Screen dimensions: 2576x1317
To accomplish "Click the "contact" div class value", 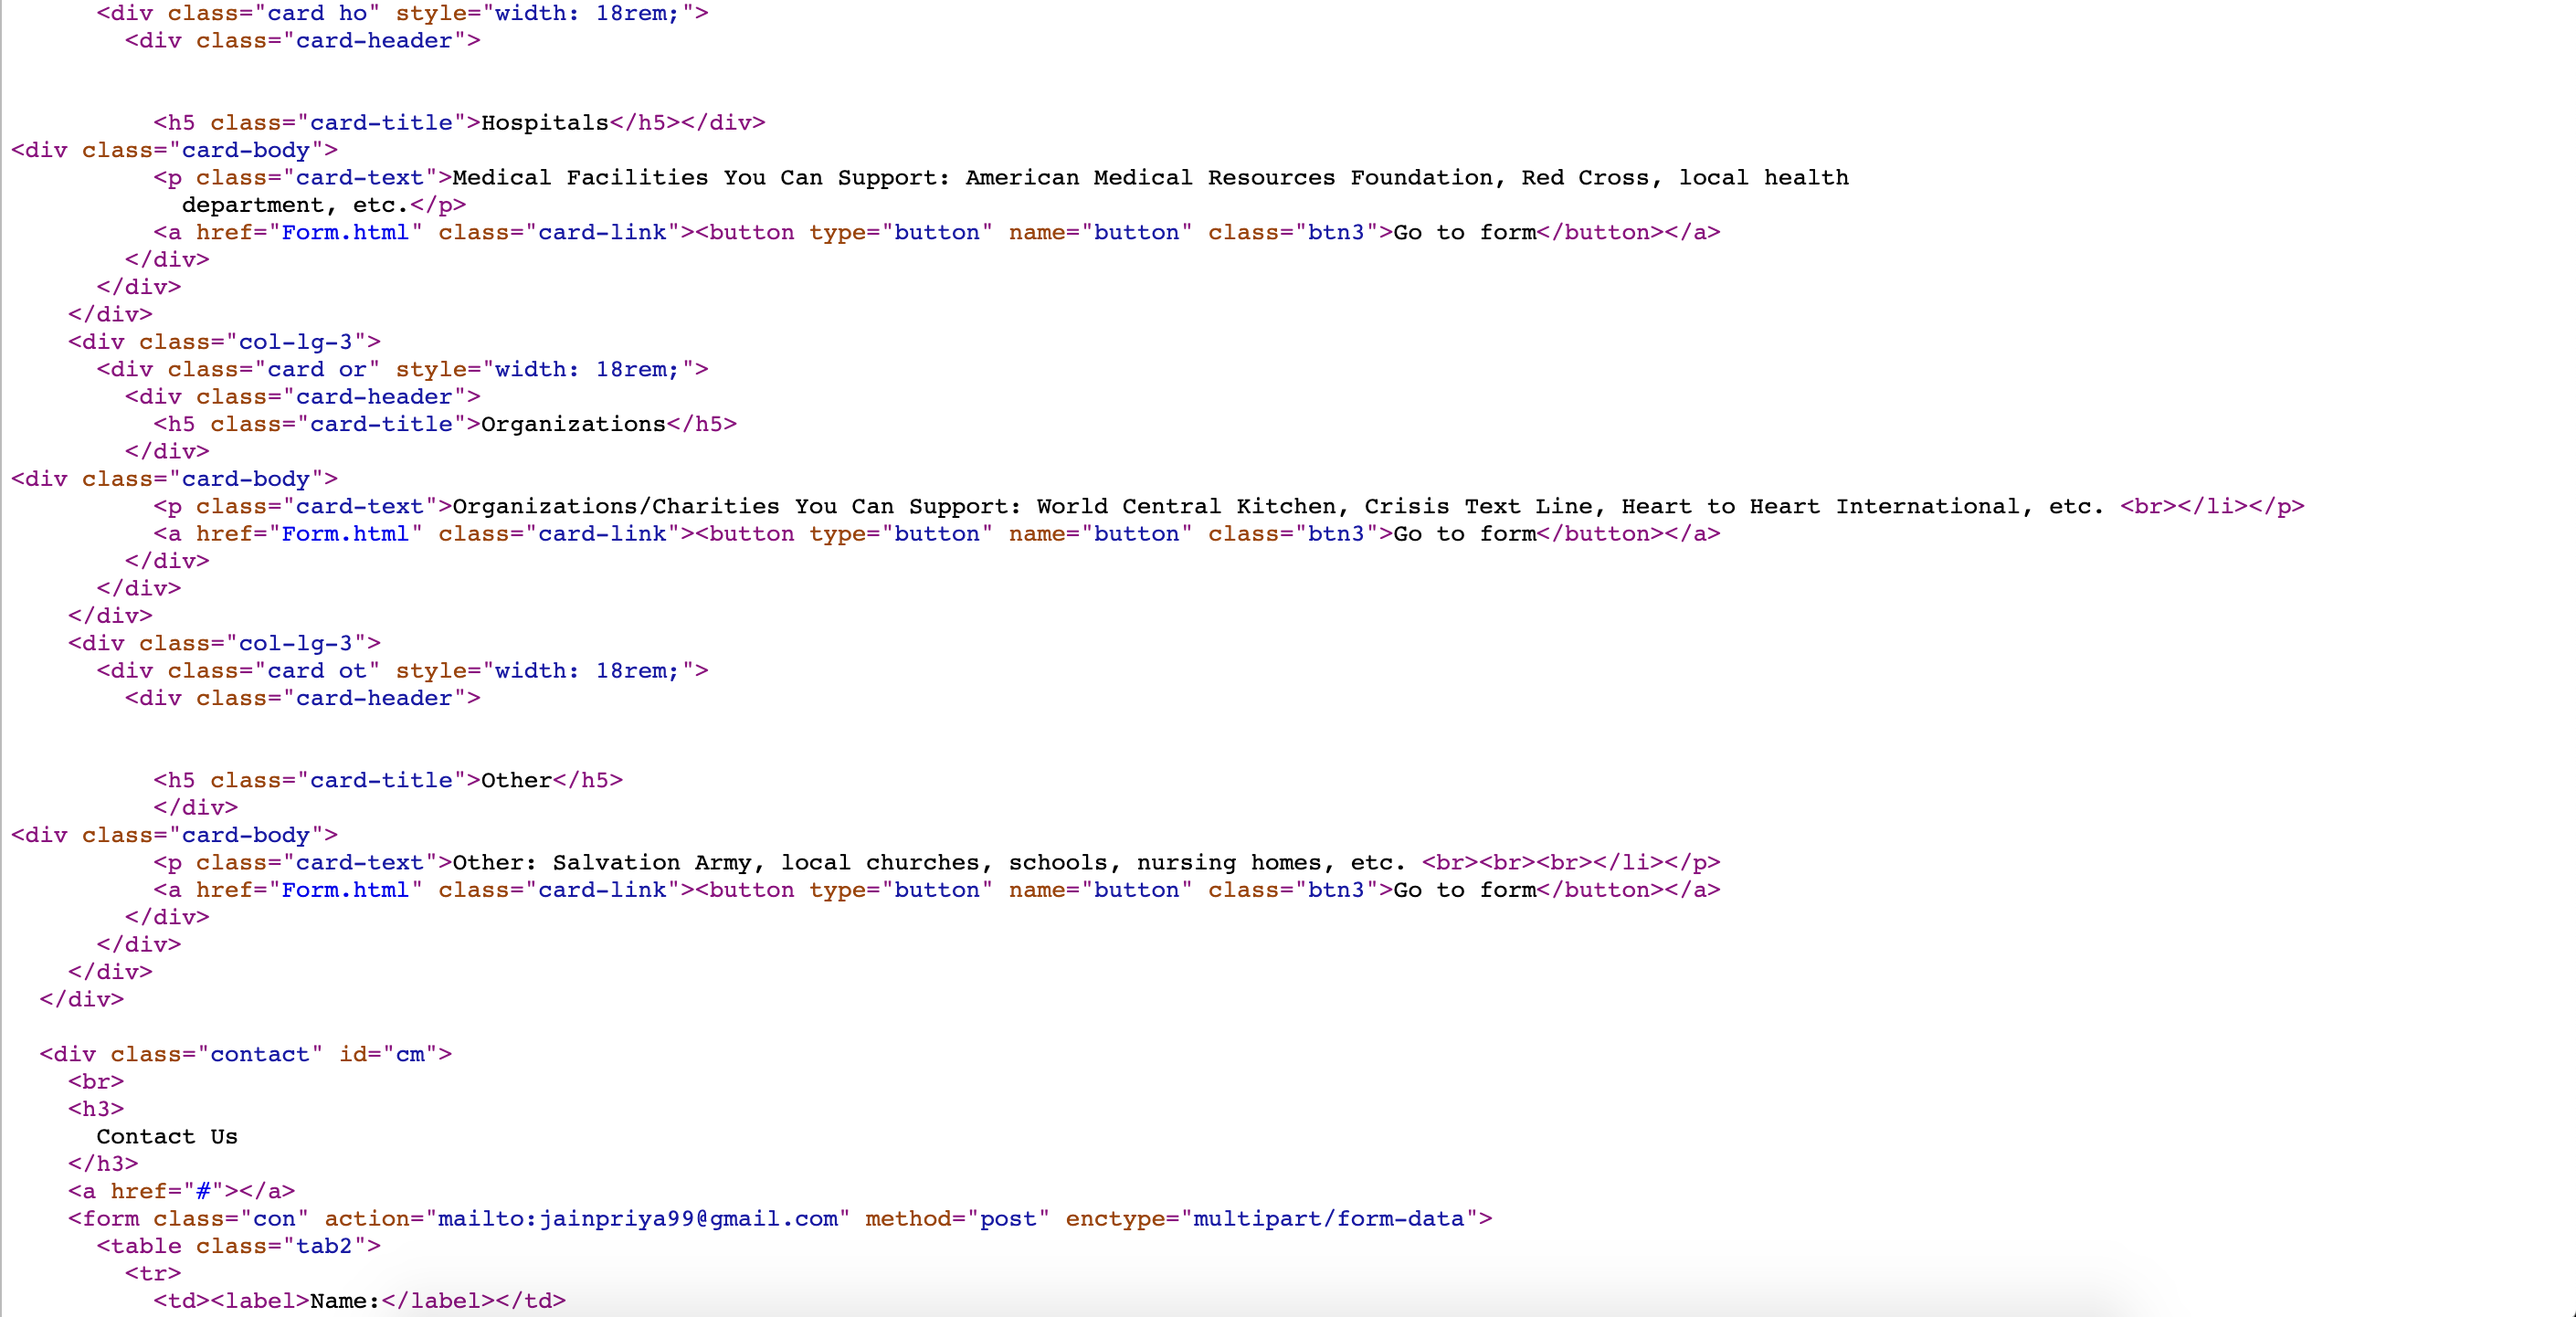I will point(259,1055).
